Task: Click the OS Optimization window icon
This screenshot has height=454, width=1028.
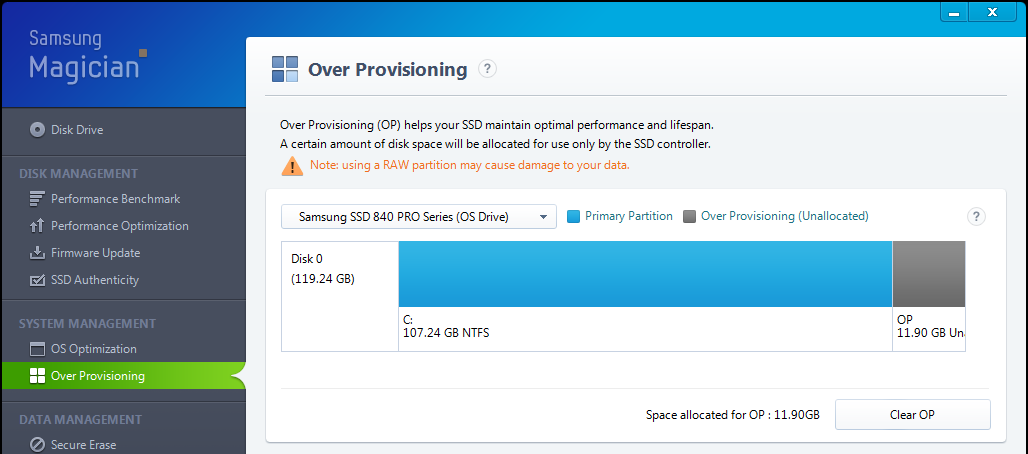Action: 37,349
